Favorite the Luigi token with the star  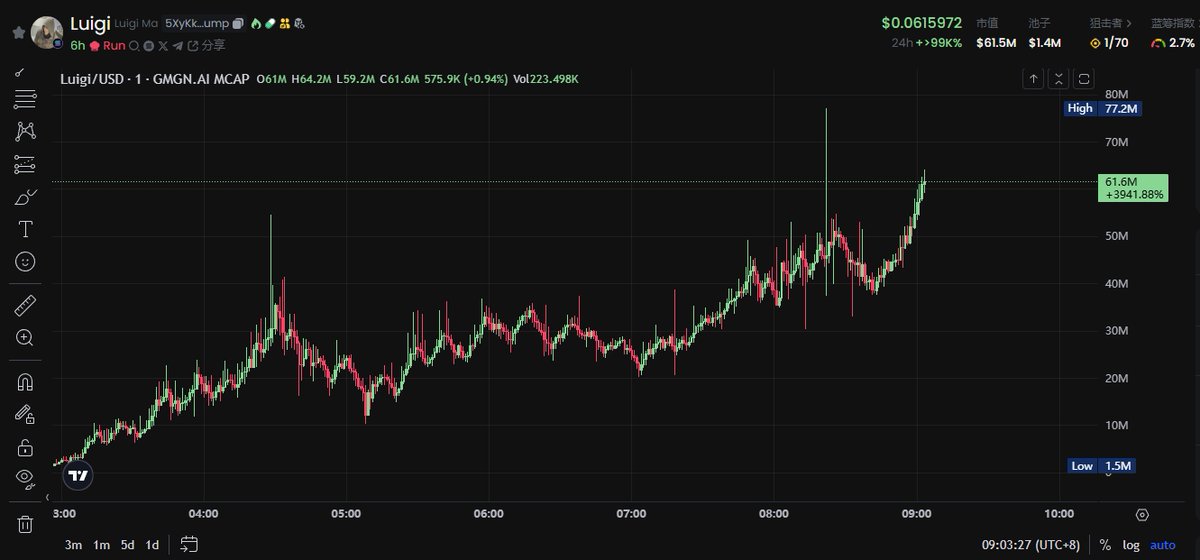pyautogui.click(x=18, y=33)
